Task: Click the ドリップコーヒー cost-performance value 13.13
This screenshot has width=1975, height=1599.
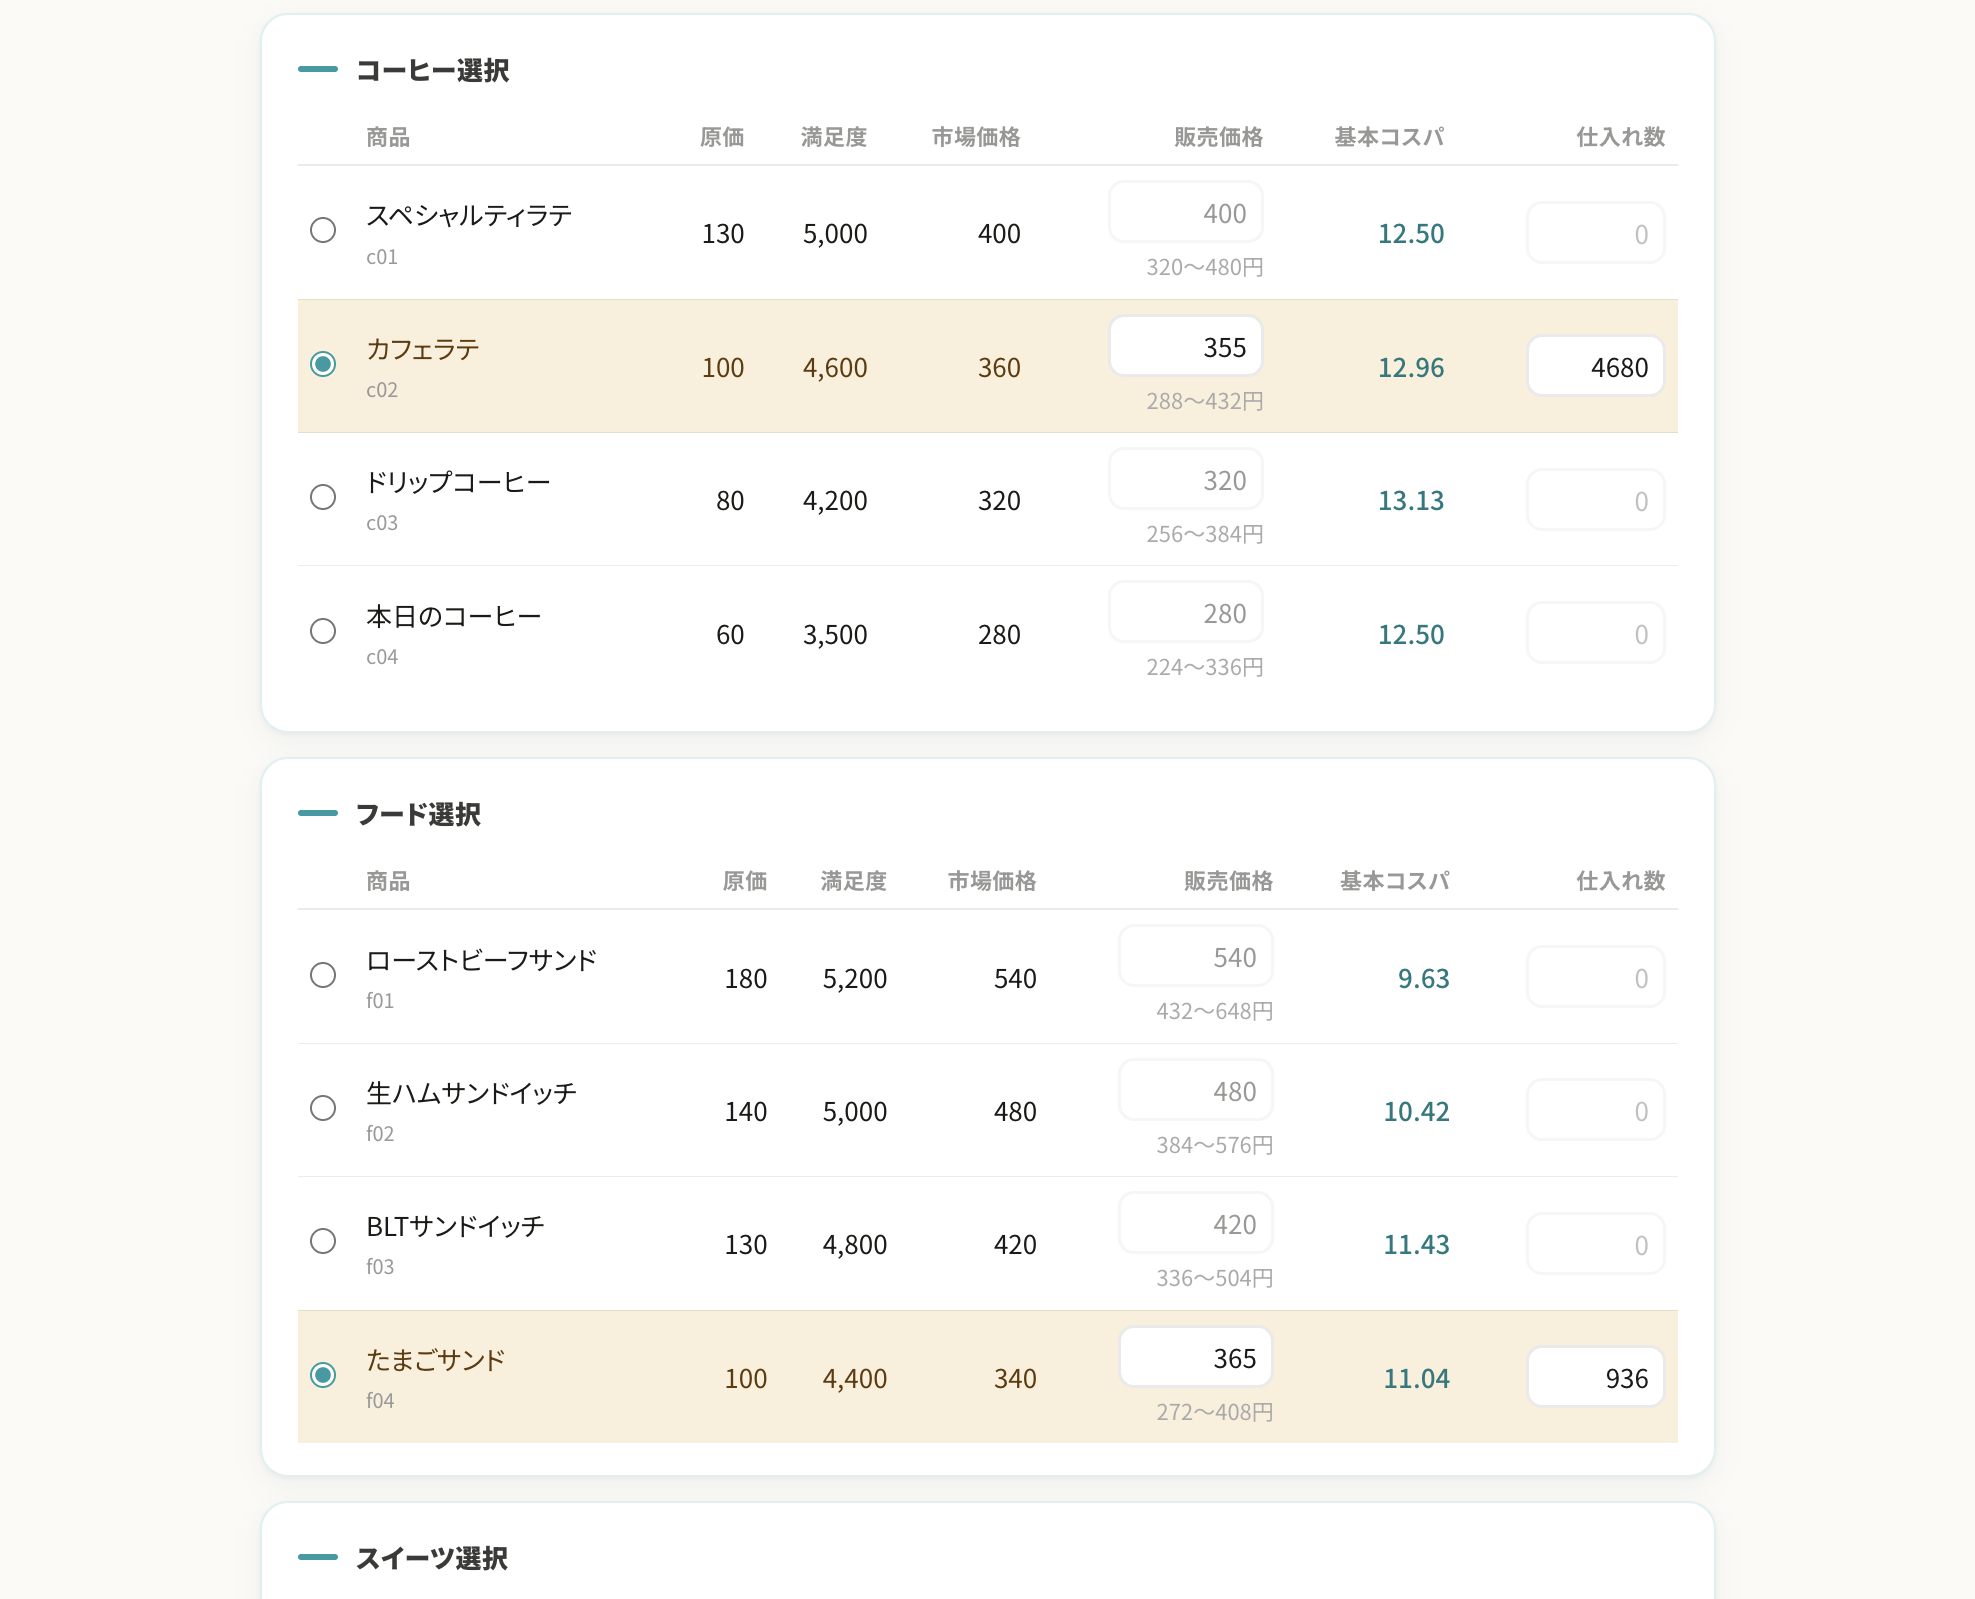Action: pyautogui.click(x=1411, y=501)
